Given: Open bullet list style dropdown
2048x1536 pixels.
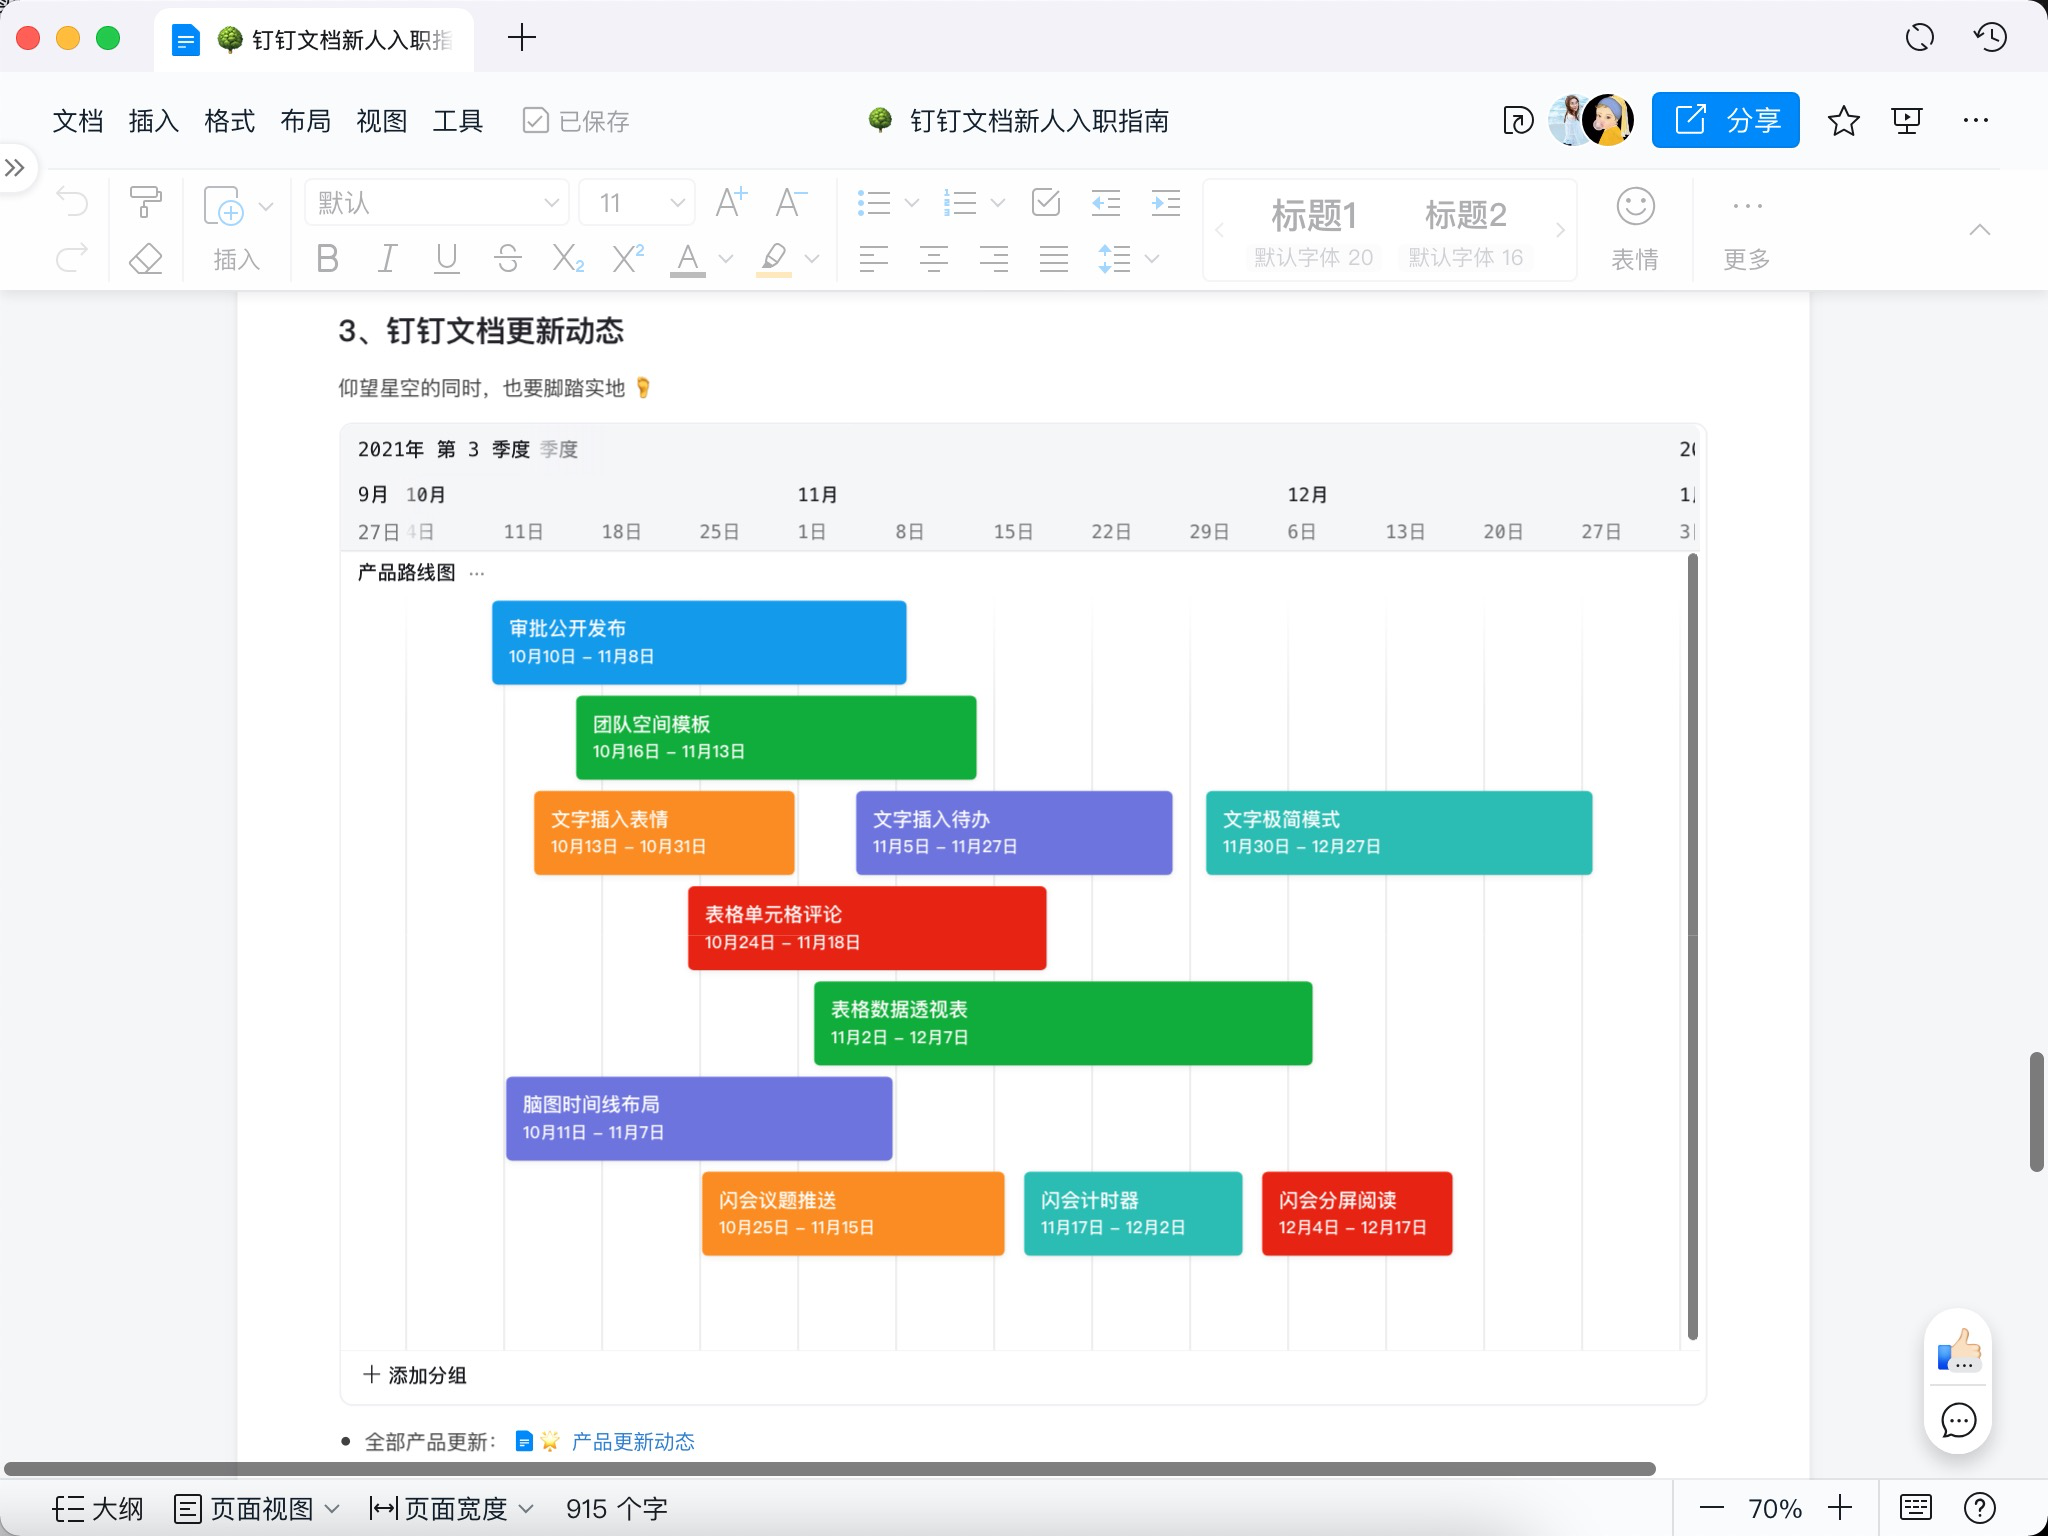Looking at the screenshot, I should 911,203.
